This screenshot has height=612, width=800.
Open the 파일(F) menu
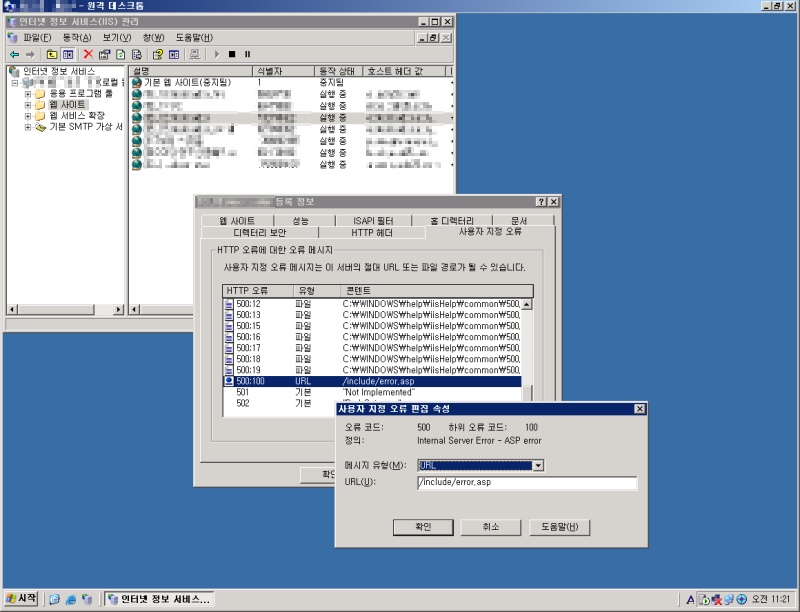point(37,38)
